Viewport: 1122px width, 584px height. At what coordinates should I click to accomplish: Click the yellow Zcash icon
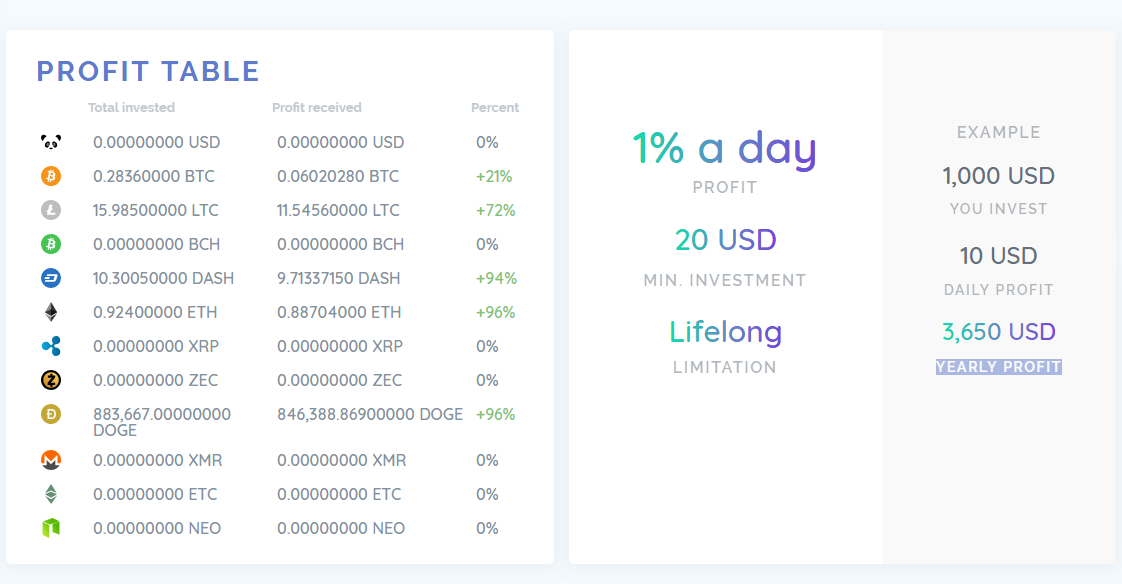[x=51, y=380]
